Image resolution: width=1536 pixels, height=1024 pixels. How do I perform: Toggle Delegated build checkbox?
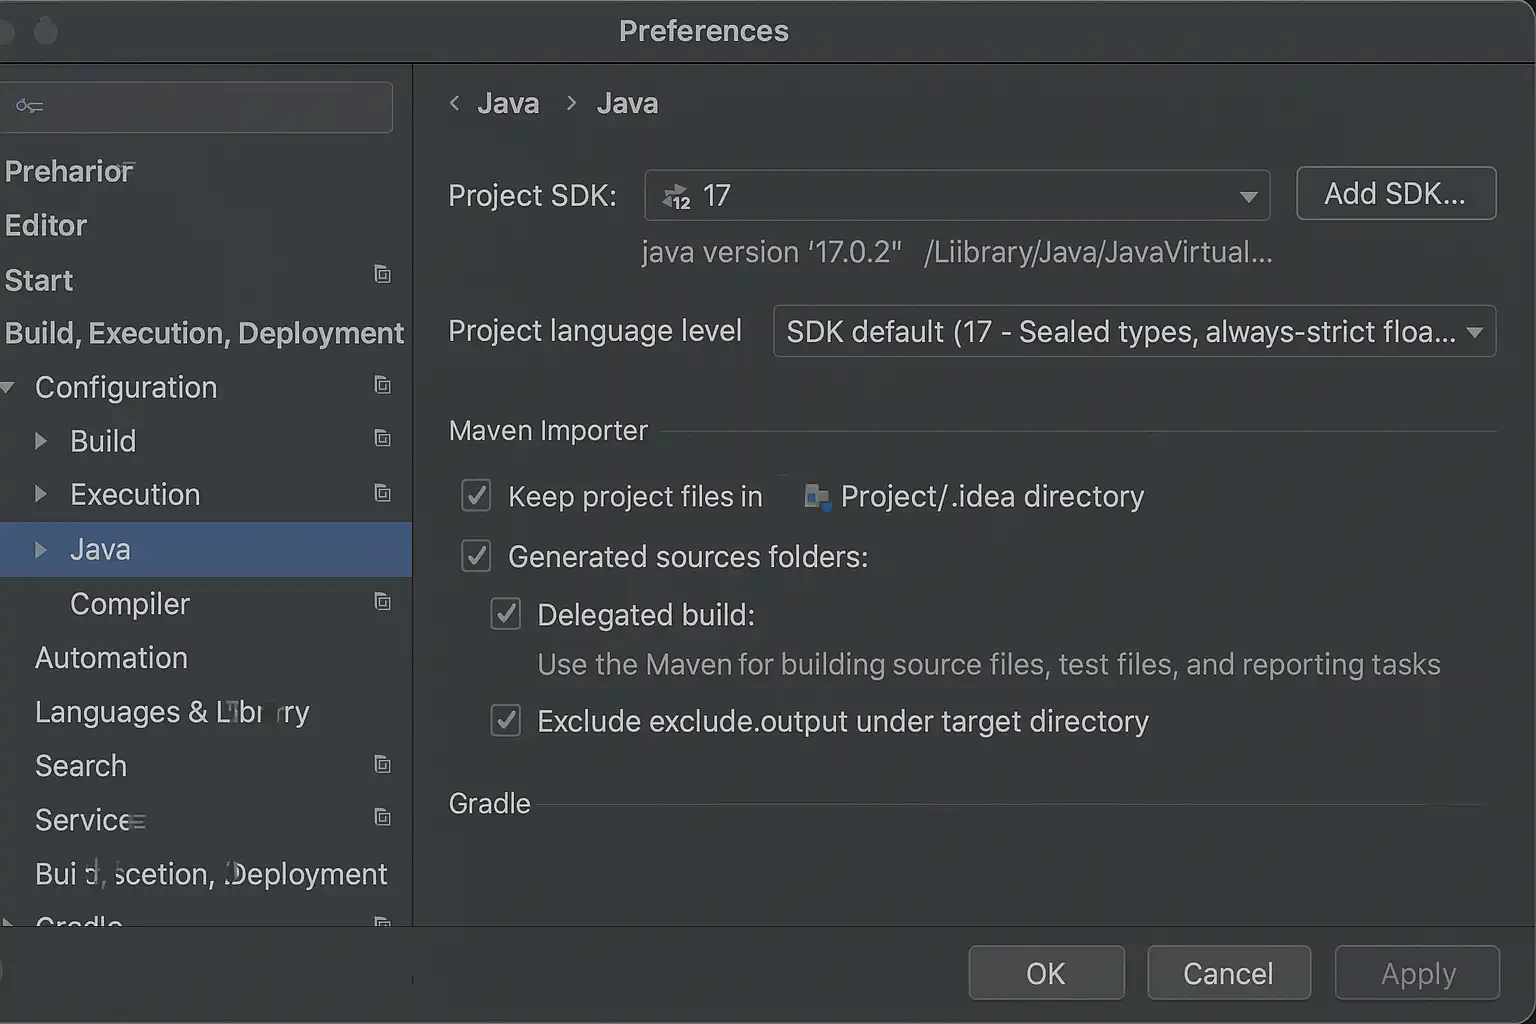coord(506,614)
